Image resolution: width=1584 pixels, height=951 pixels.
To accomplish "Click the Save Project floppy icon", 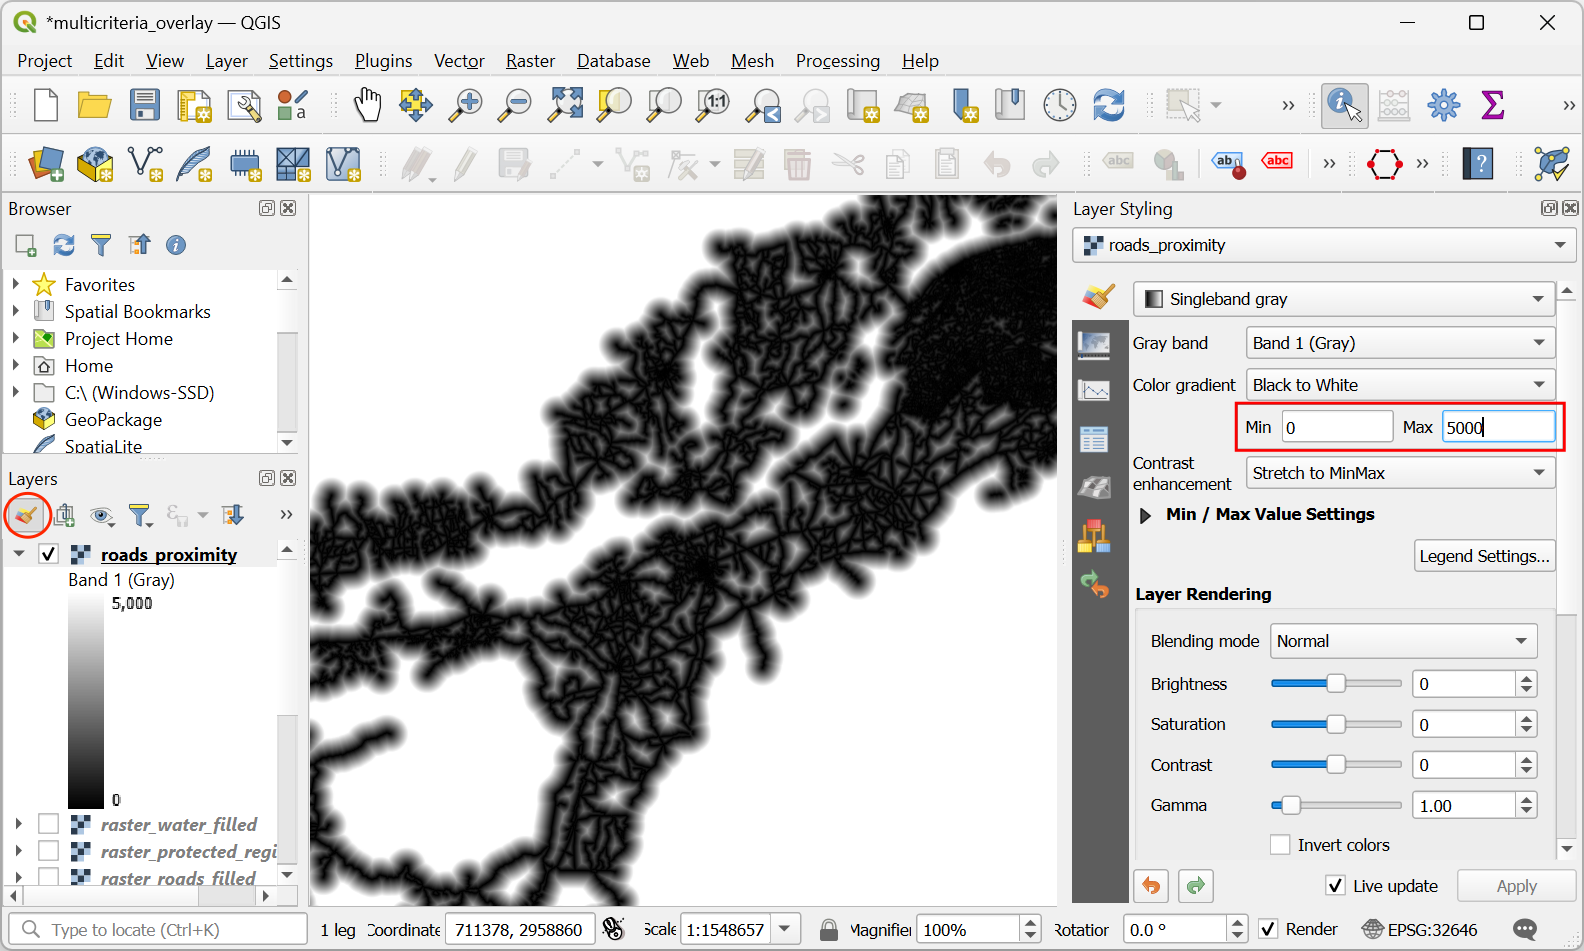I will tap(145, 105).
